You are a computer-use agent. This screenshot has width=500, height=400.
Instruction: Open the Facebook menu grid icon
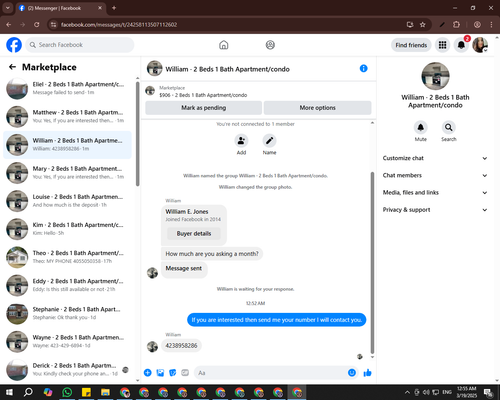442,45
